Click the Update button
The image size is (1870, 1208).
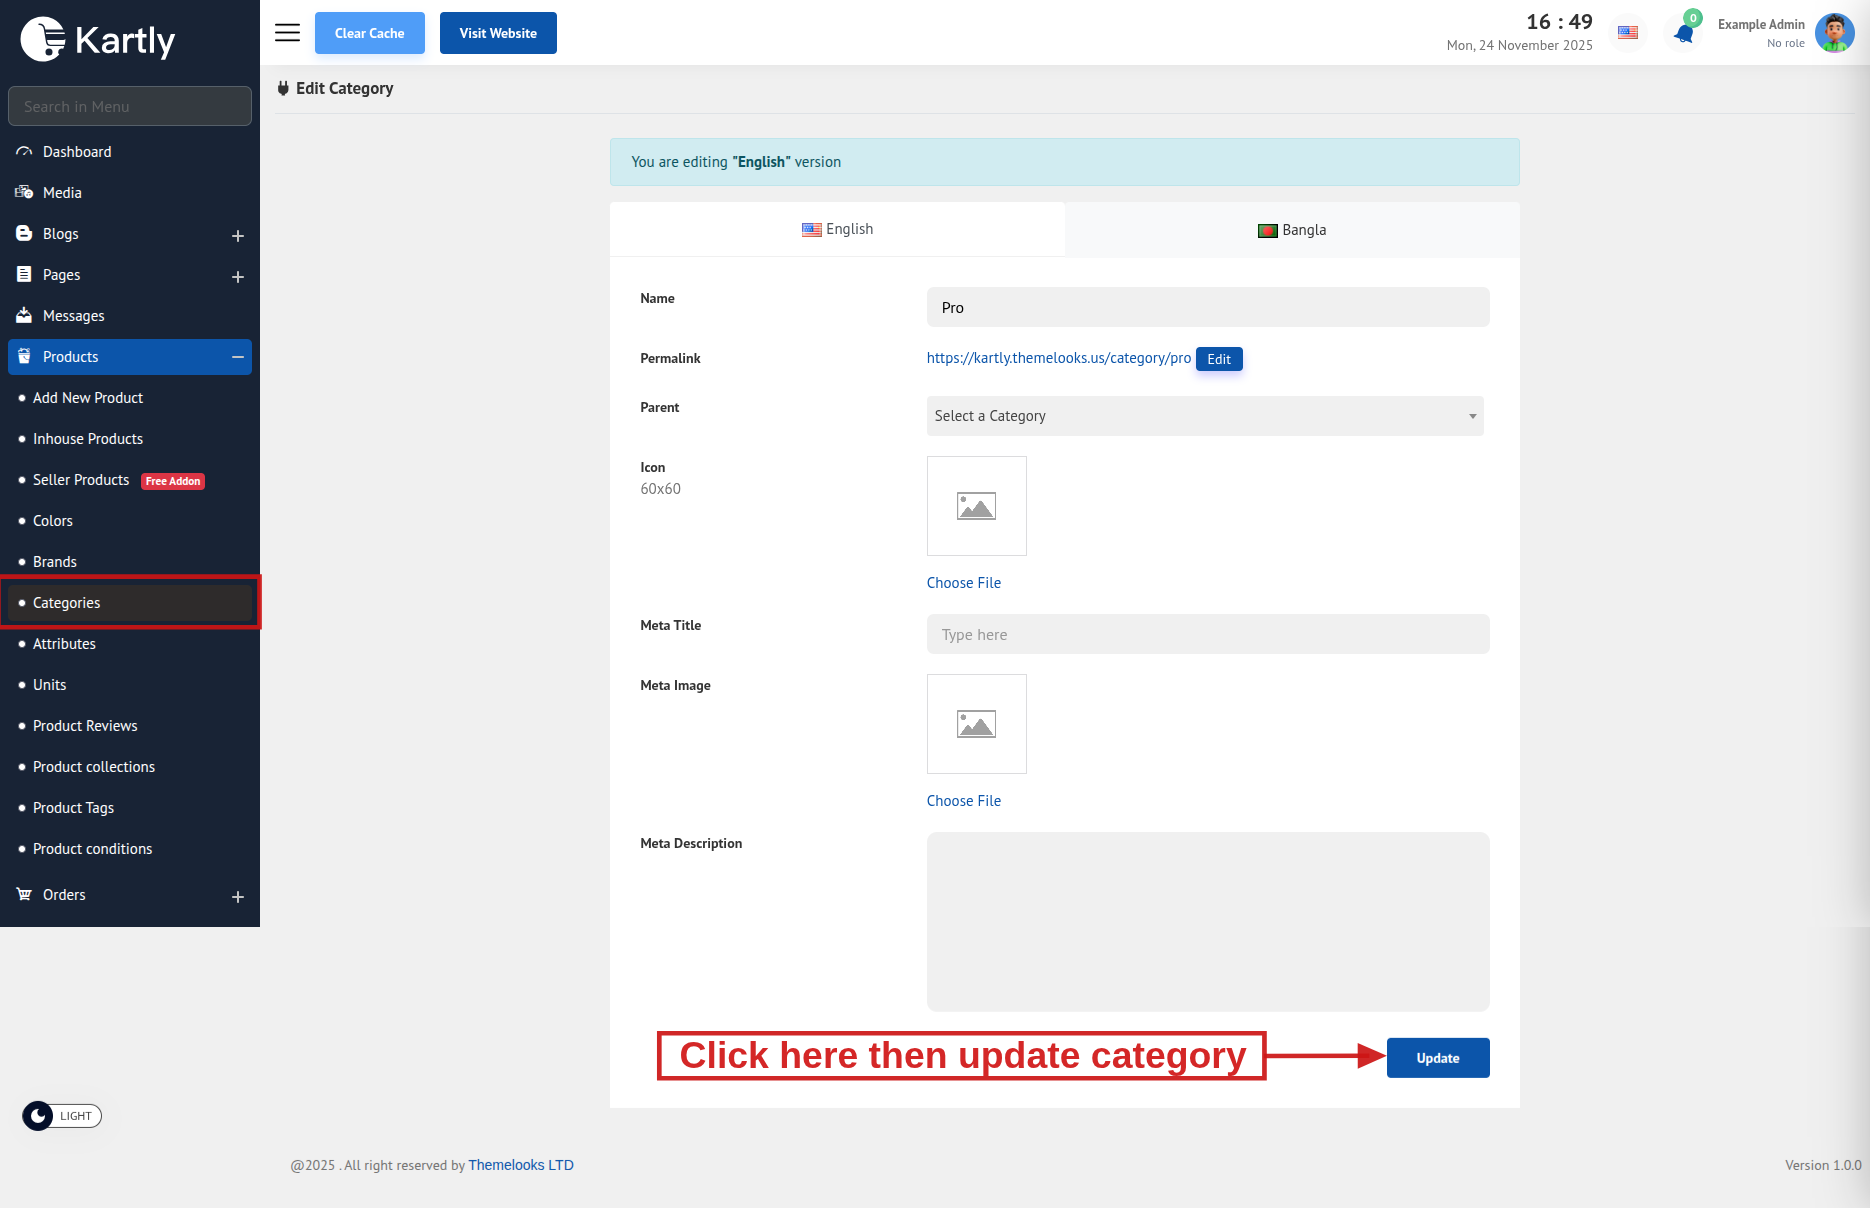(x=1437, y=1058)
